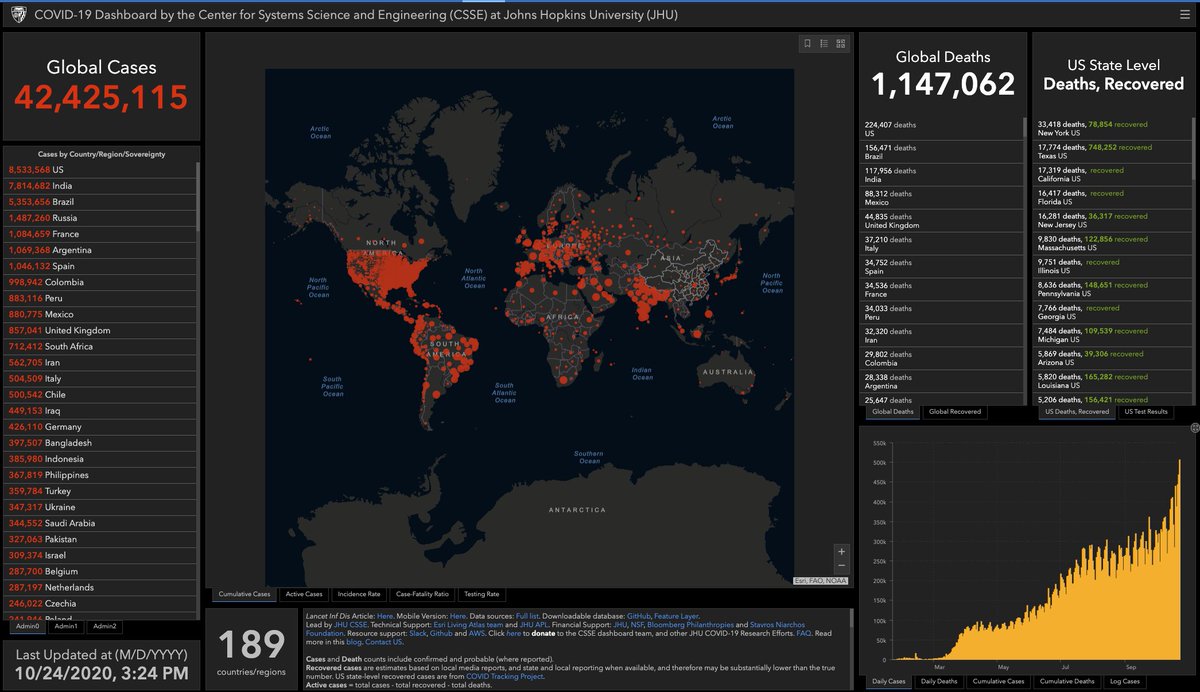
Task: Zoom in on the map with plus button
Action: [x=841, y=551]
